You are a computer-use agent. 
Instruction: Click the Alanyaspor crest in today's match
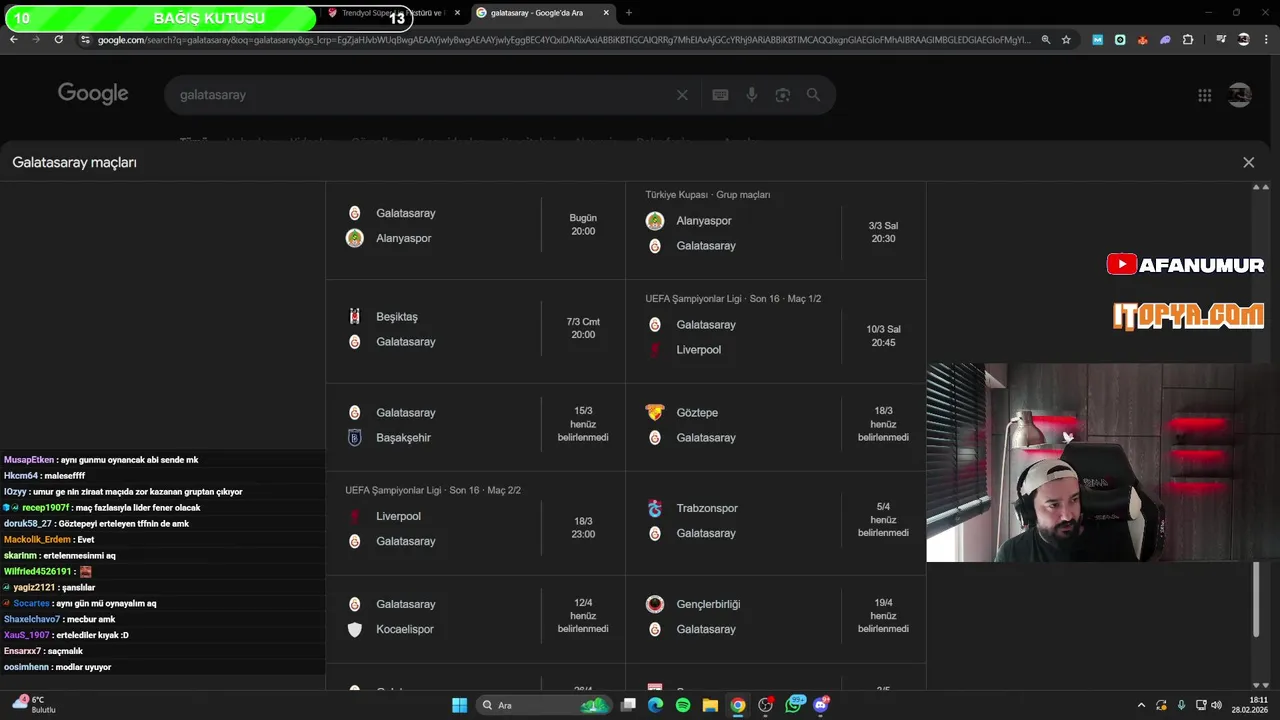[354, 238]
